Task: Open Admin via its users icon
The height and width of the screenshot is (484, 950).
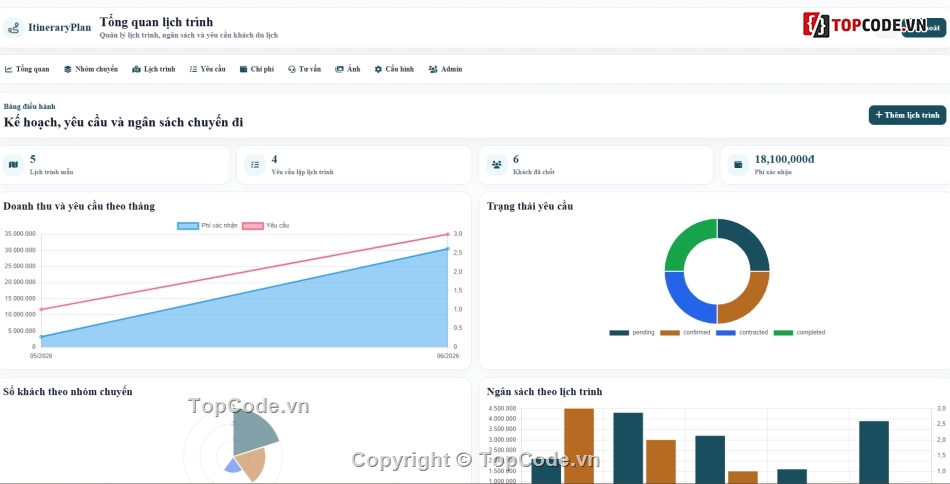Action: tap(433, 69)
